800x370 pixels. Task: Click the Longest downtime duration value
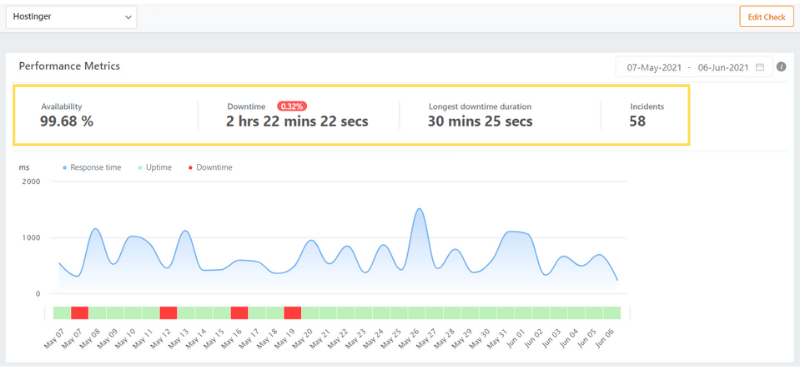480,121
